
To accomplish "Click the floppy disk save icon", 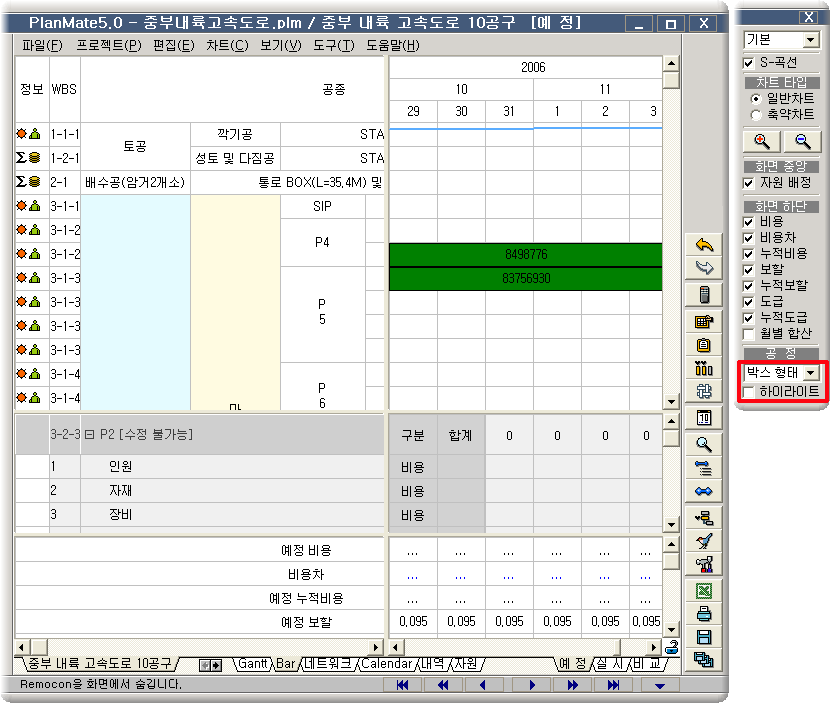I will pos(705,637).
